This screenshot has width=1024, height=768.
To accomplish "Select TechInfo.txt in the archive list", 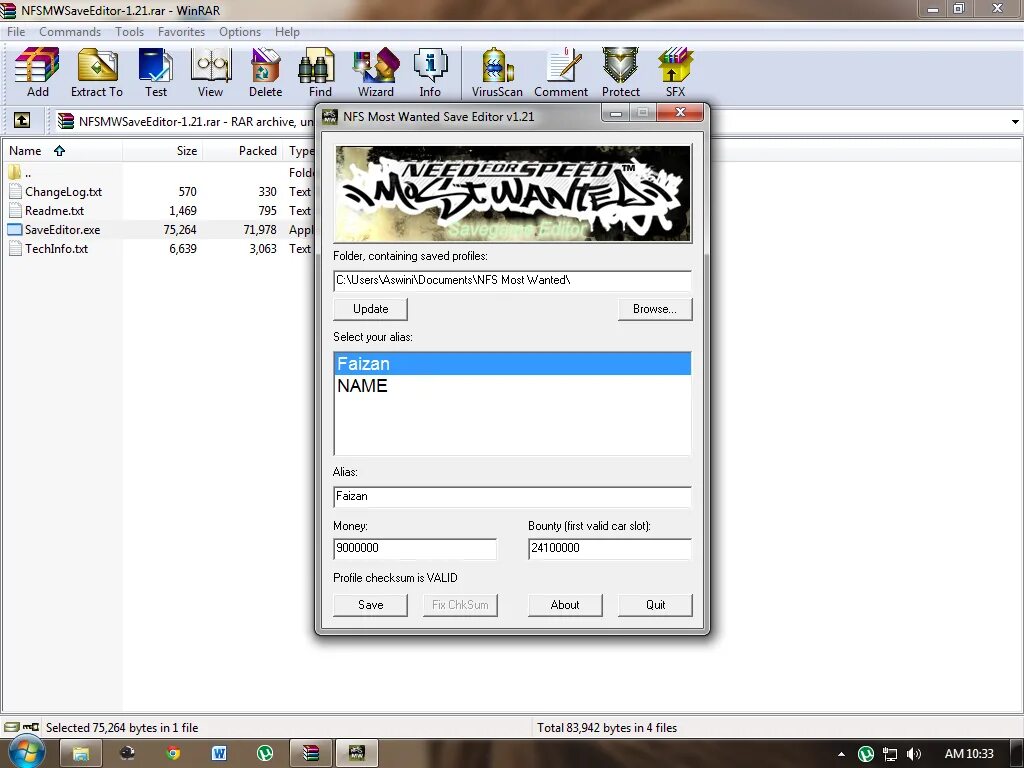I will click(x=56, y=249).
